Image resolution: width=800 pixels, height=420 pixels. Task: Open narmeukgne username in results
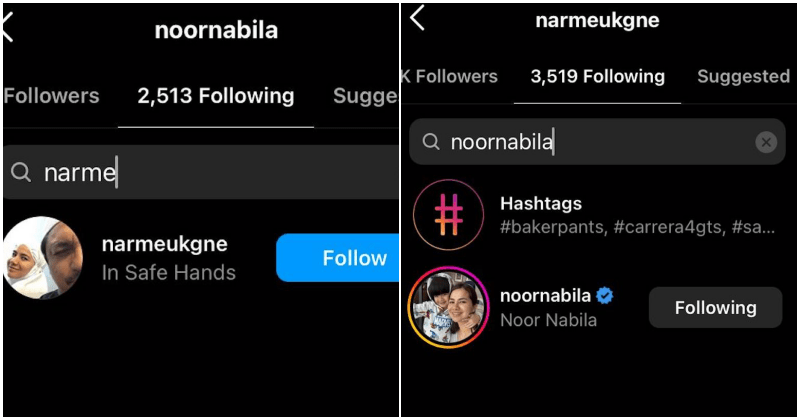click(x=164, y=244)
